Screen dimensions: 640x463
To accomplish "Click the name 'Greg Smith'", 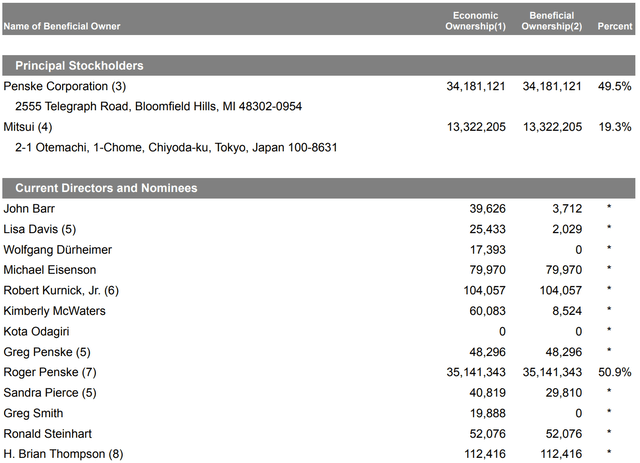I will tap(33, 413).
